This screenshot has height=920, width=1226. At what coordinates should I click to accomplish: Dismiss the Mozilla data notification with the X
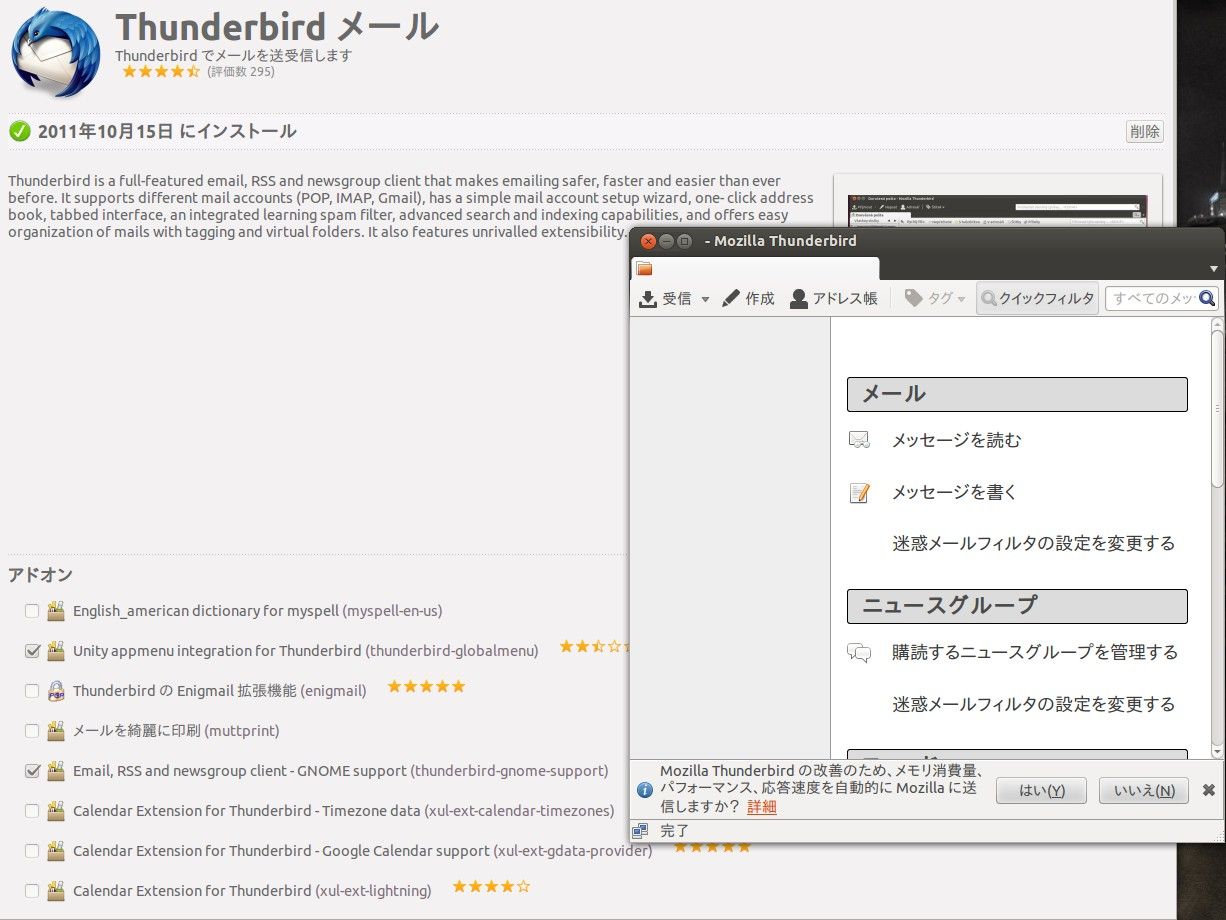click(x=1208, y=790)
